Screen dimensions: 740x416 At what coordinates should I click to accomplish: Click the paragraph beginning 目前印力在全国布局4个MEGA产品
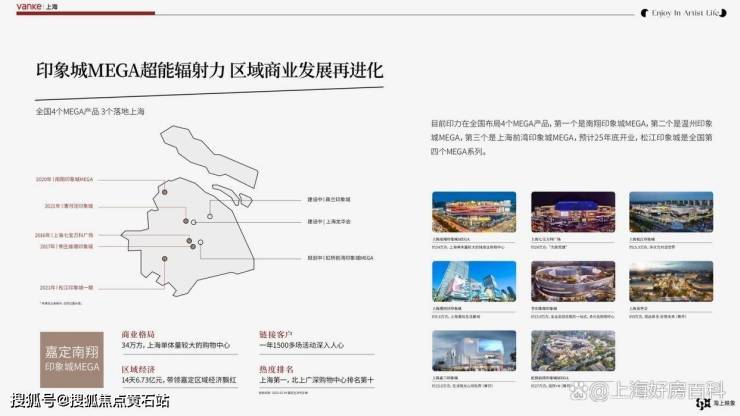(572, 137)
